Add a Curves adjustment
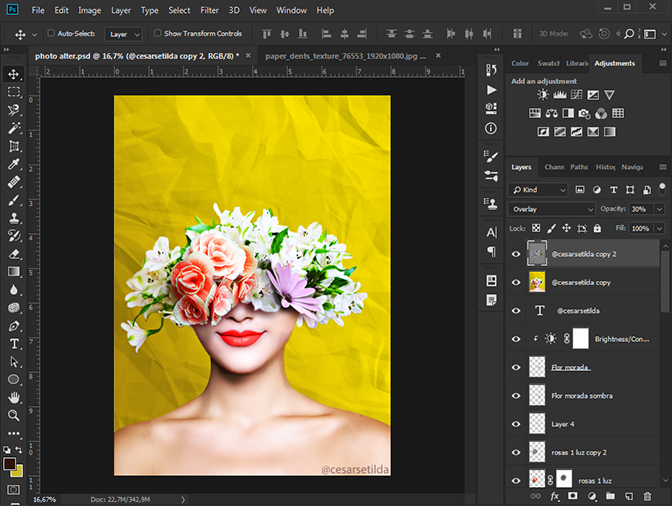Screen dimensions: 672x506 576,95
